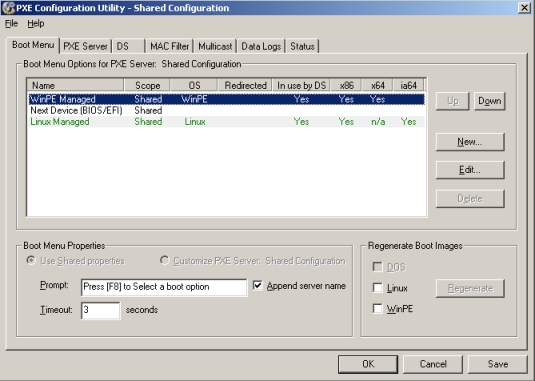Open the MAC Filter tab

170,46
